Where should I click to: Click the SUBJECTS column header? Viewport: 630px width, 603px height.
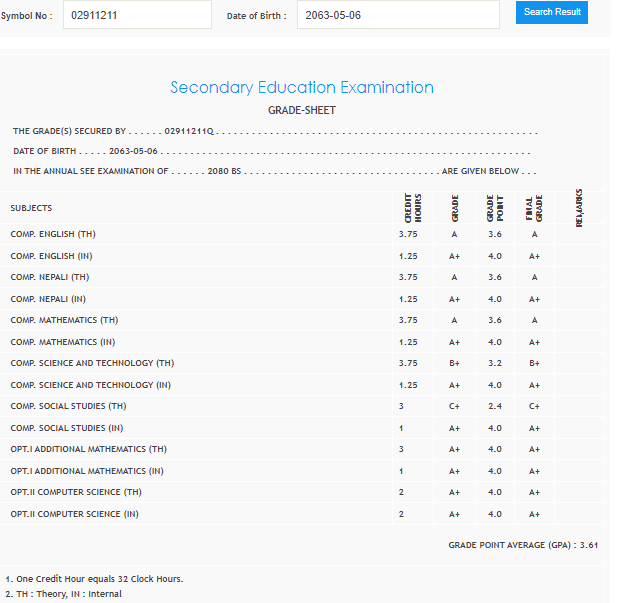[31, 208]
